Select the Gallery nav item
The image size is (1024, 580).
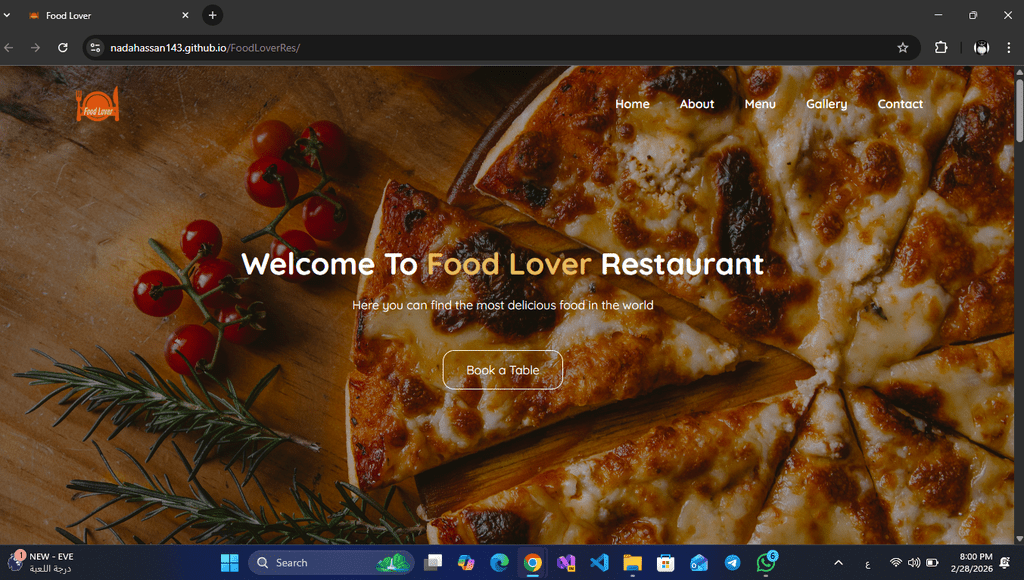coord(826,104)
